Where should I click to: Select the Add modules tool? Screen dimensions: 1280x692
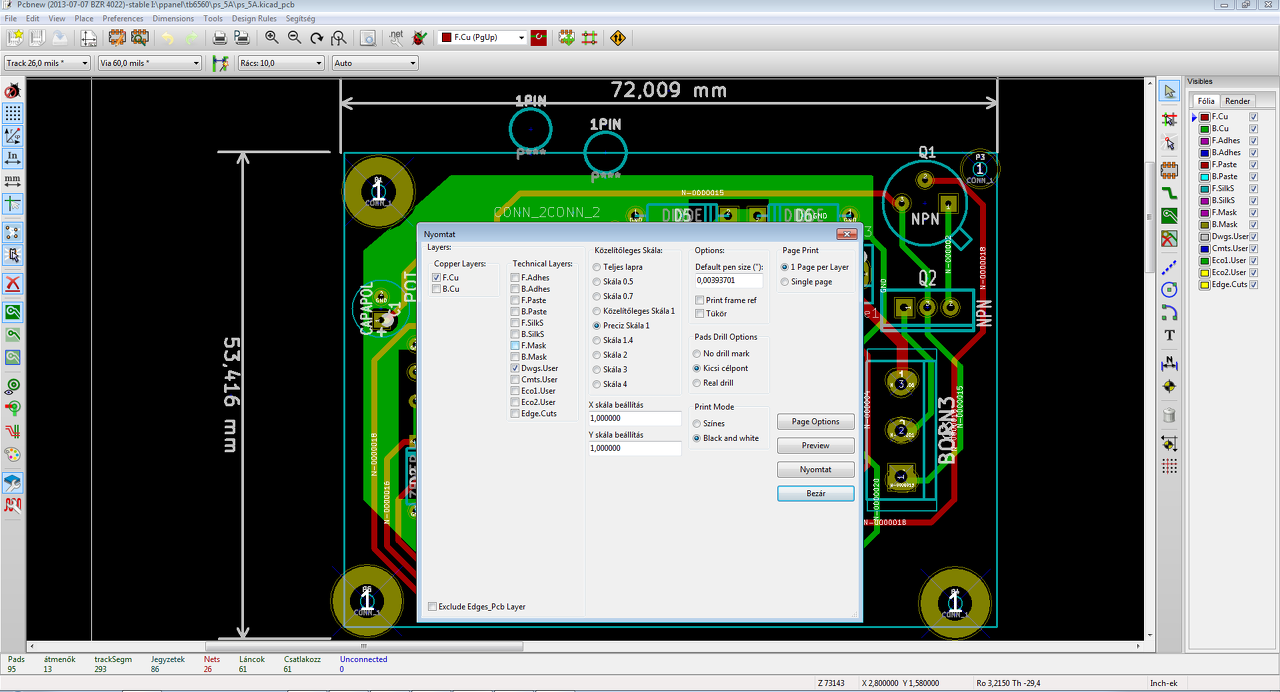coord(1169,169)
